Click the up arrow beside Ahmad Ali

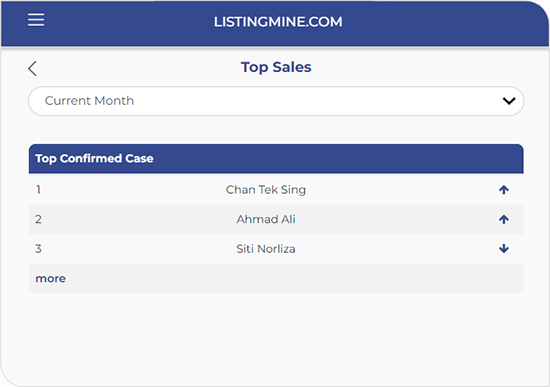504,219
